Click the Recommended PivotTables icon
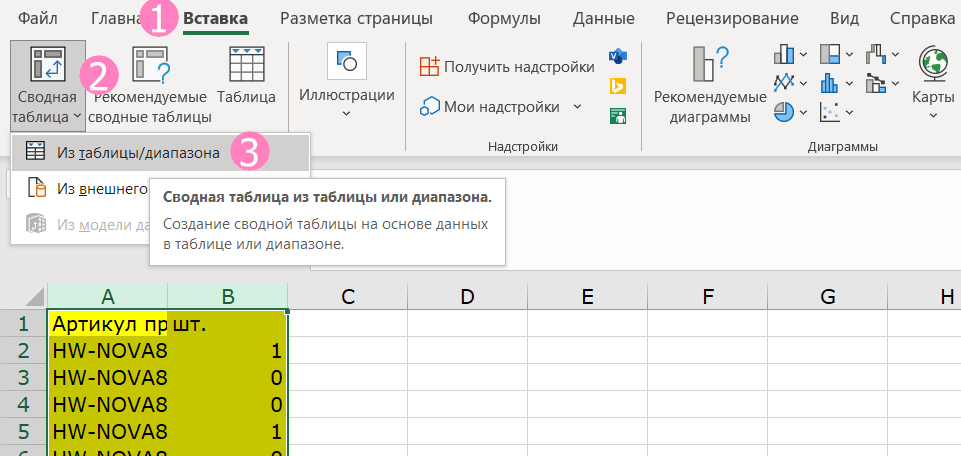This screenshot has height=456, width=961. [152, 66]
